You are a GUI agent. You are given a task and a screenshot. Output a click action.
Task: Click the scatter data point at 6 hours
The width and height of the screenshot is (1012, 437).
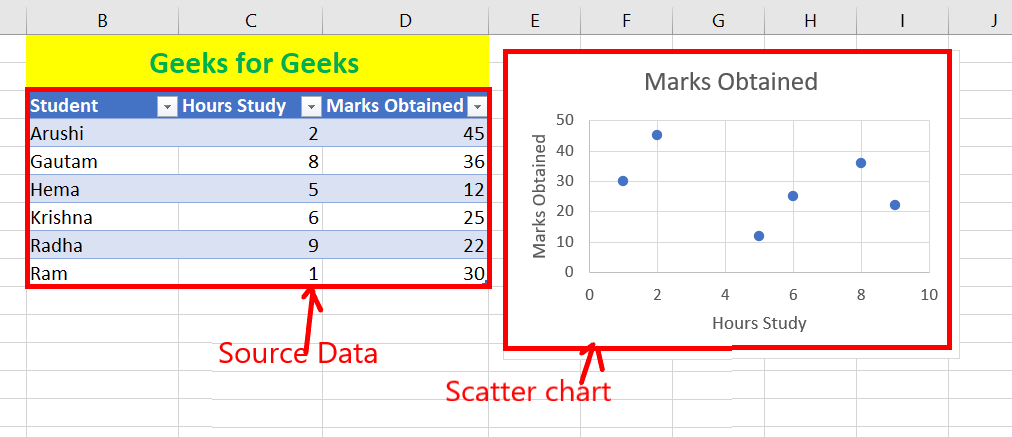[793, 196]
